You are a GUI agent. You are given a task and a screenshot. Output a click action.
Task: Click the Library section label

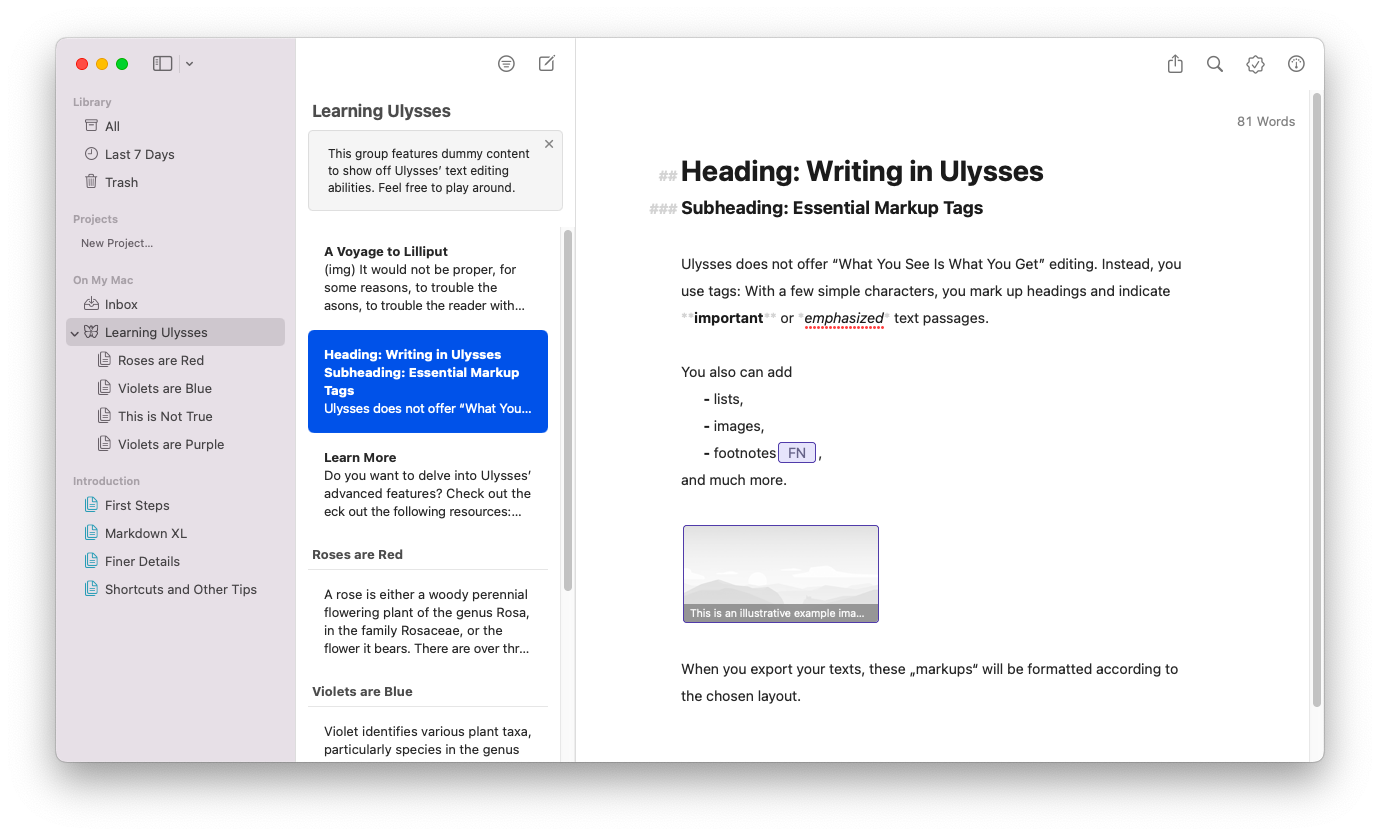92,102
